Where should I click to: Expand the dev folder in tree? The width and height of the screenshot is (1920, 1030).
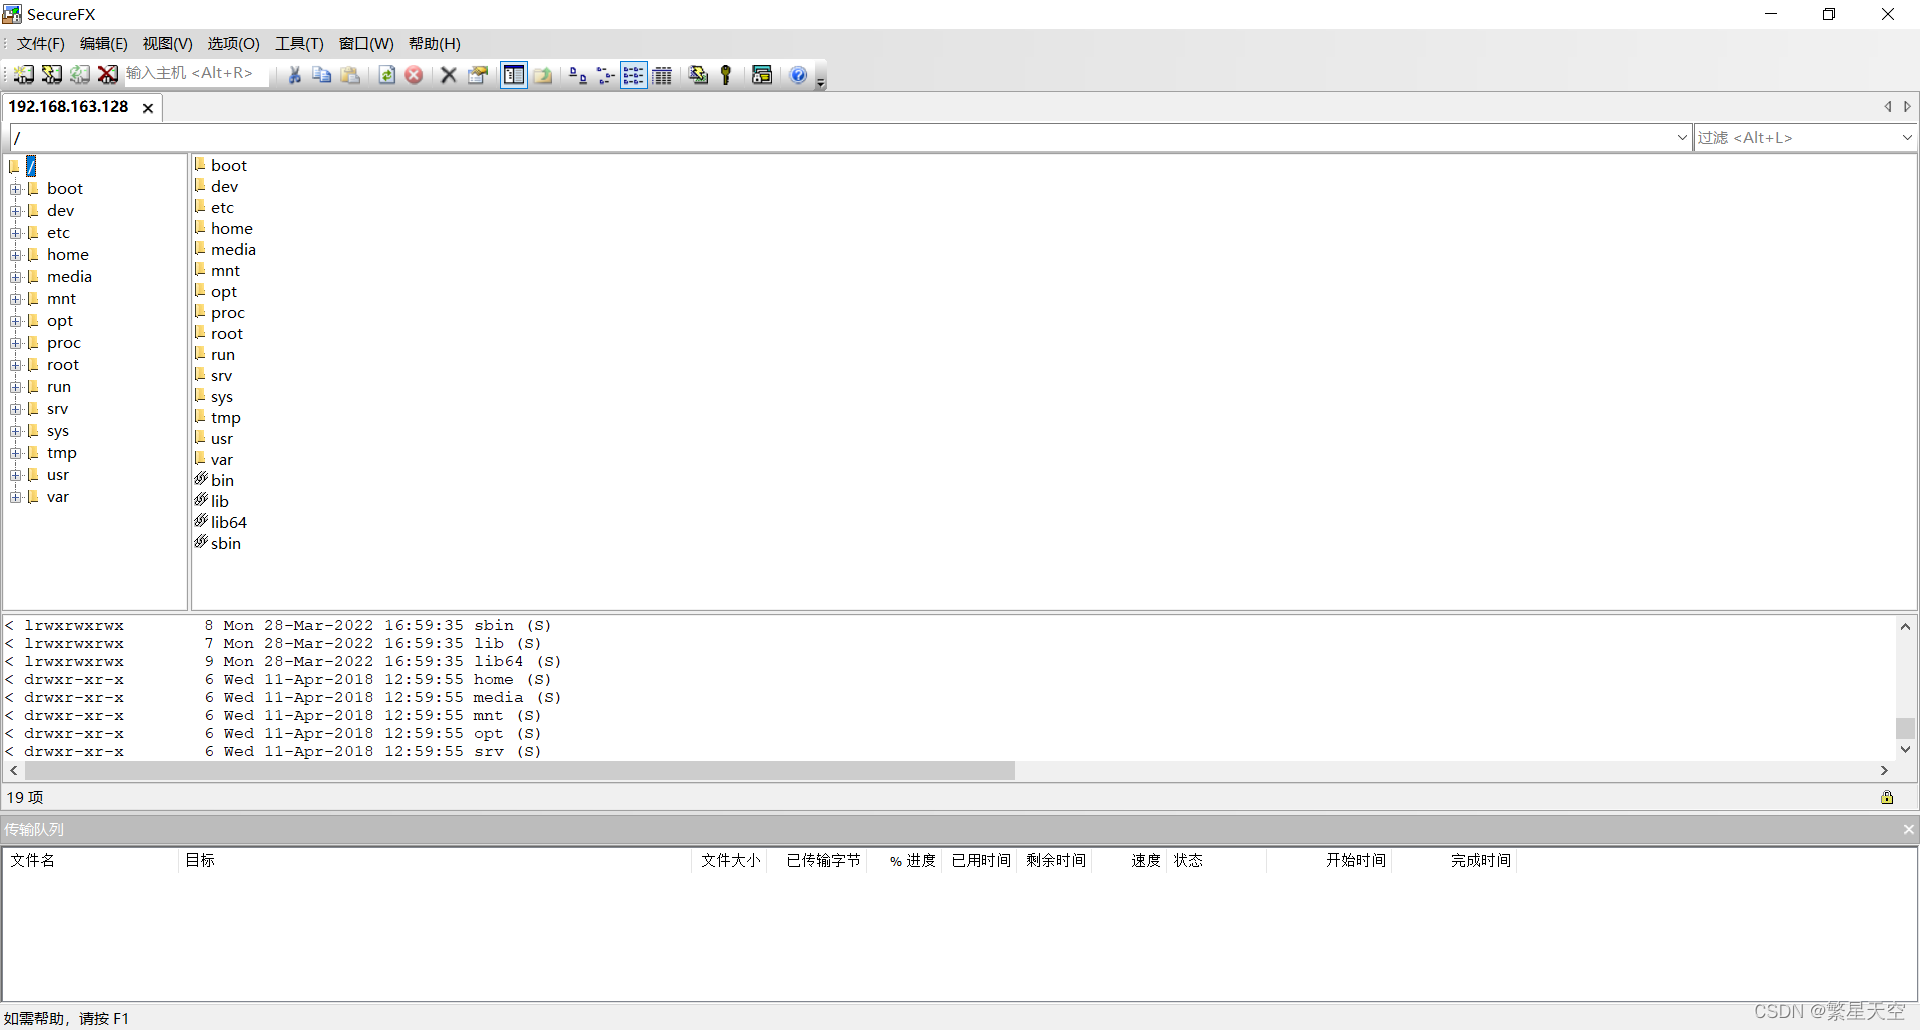[x=16, y=211]
